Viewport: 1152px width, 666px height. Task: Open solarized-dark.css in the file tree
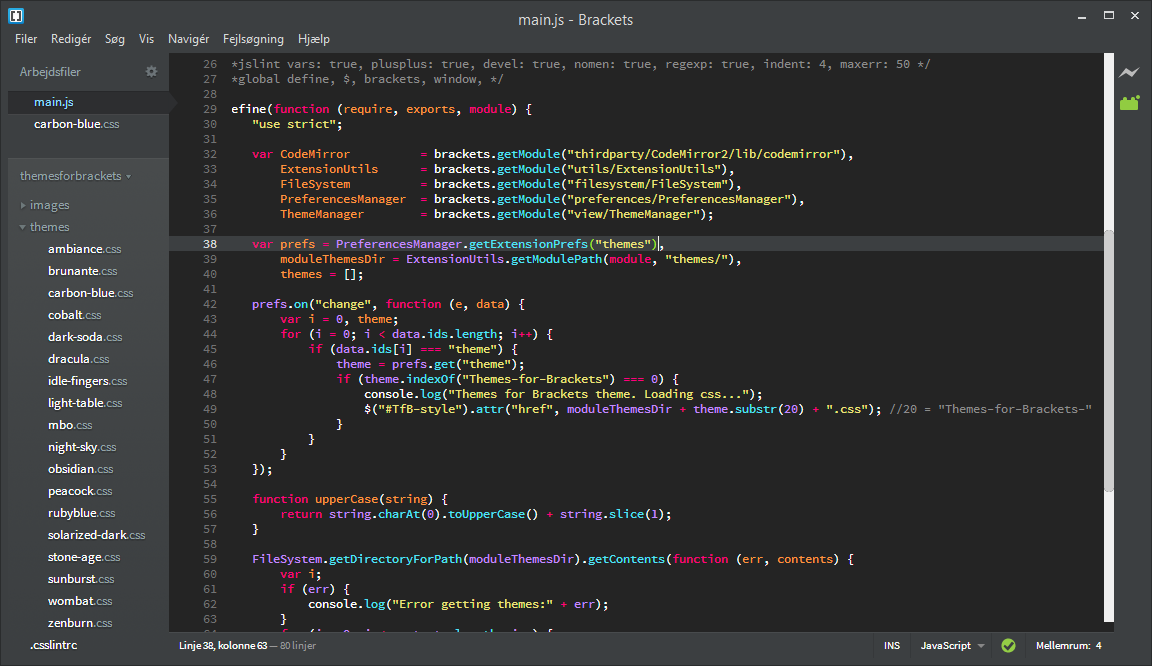click(96, 535)
